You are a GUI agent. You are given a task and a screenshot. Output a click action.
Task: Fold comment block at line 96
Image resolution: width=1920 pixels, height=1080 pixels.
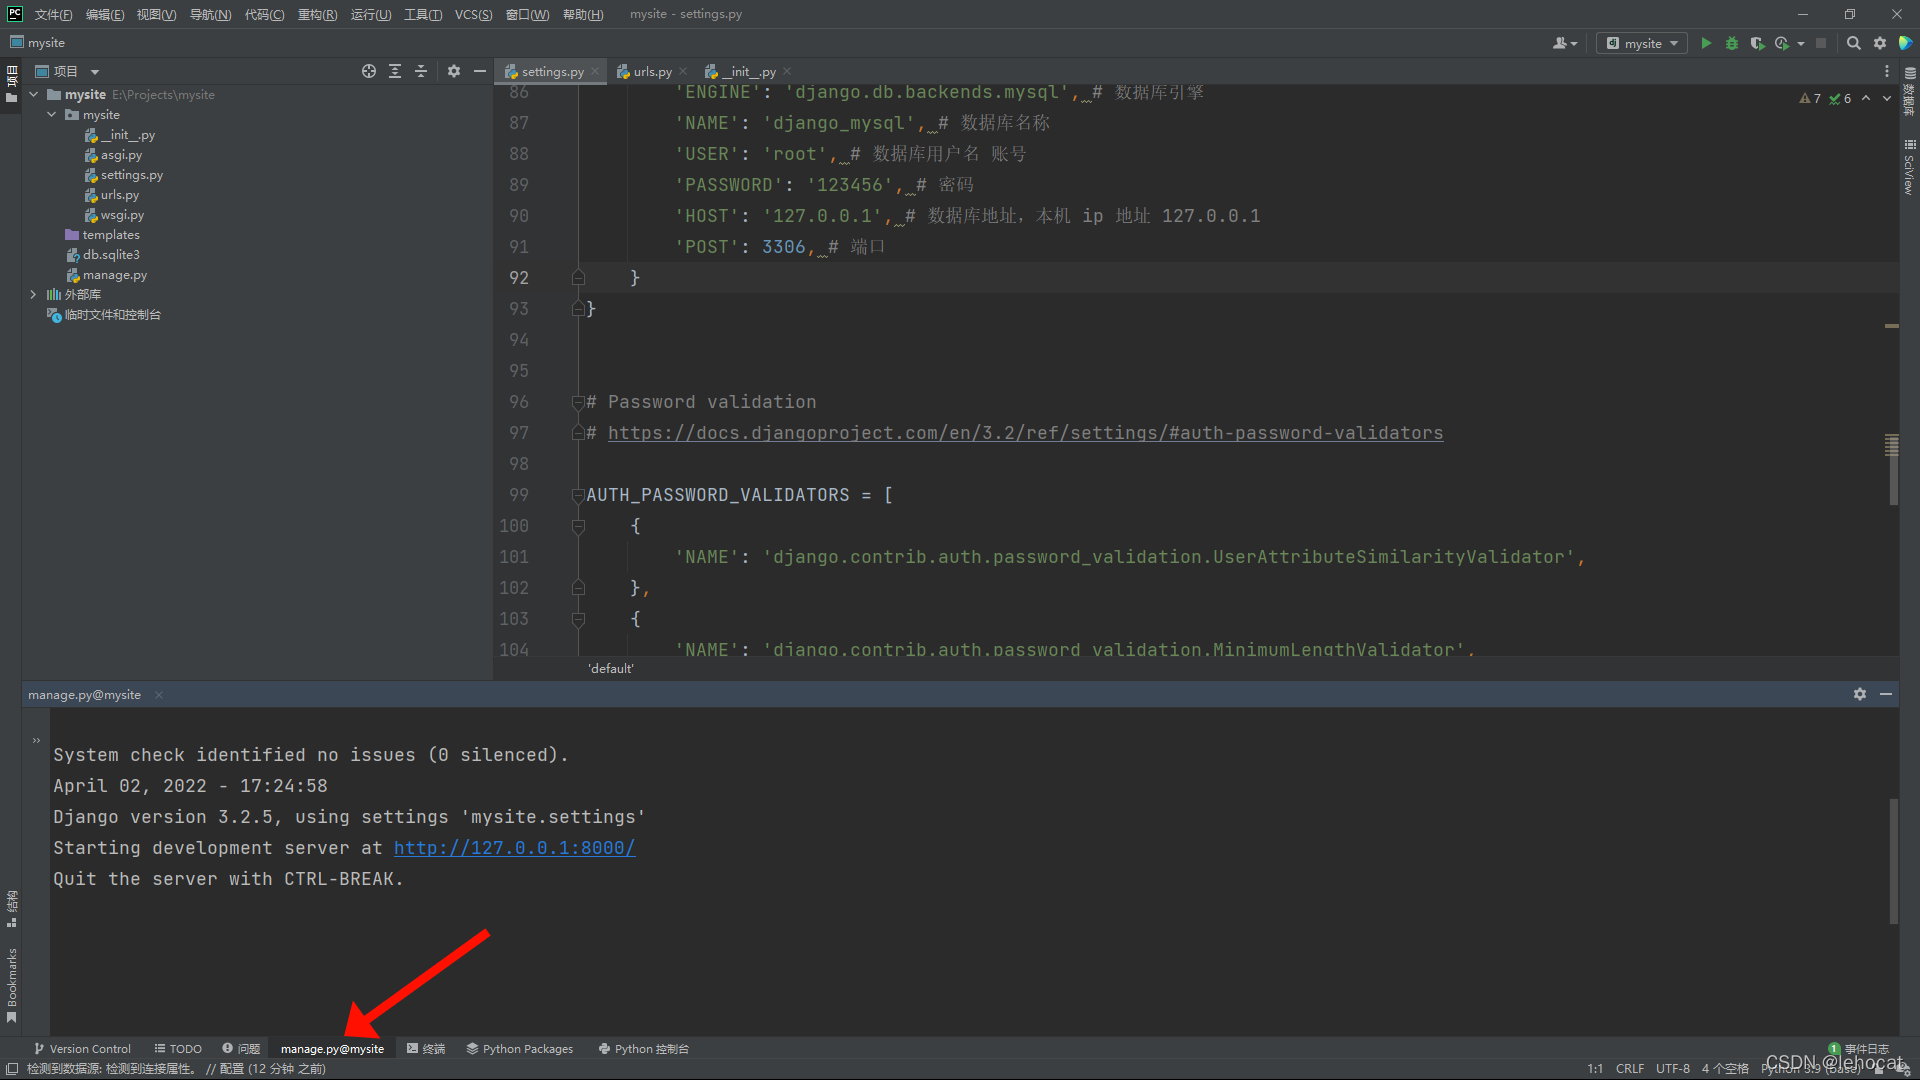click(x=578, y=402)
